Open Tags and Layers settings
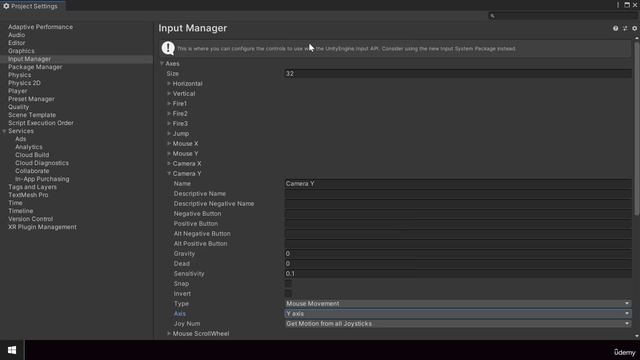 click(32, 187)
